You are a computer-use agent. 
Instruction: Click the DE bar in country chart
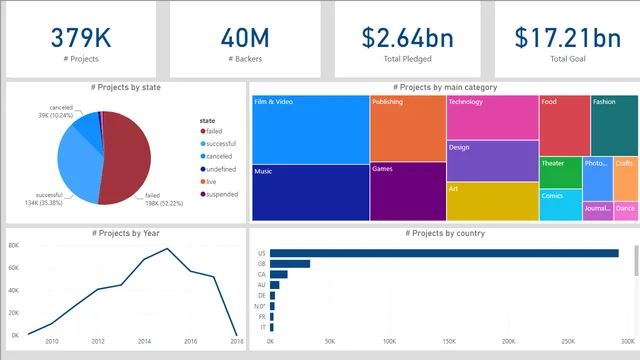click(272, 296)
